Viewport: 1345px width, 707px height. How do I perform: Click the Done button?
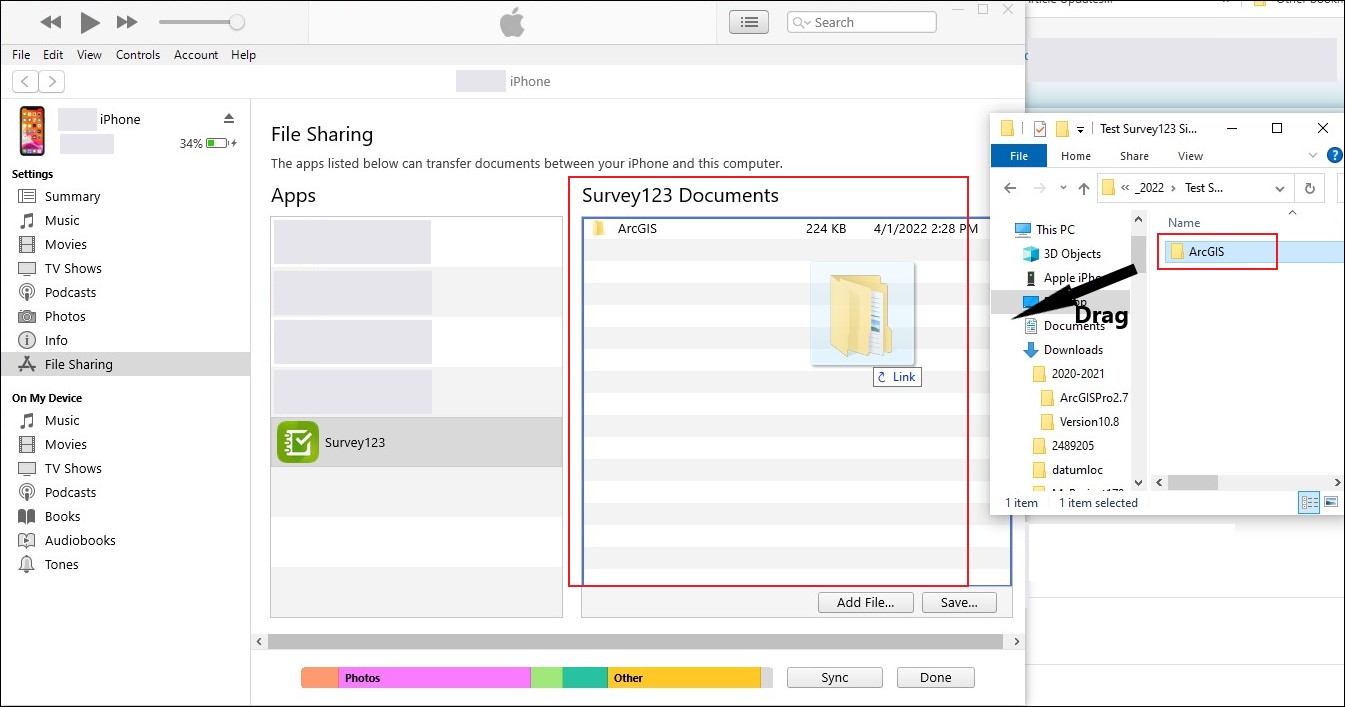click(936, 677)
